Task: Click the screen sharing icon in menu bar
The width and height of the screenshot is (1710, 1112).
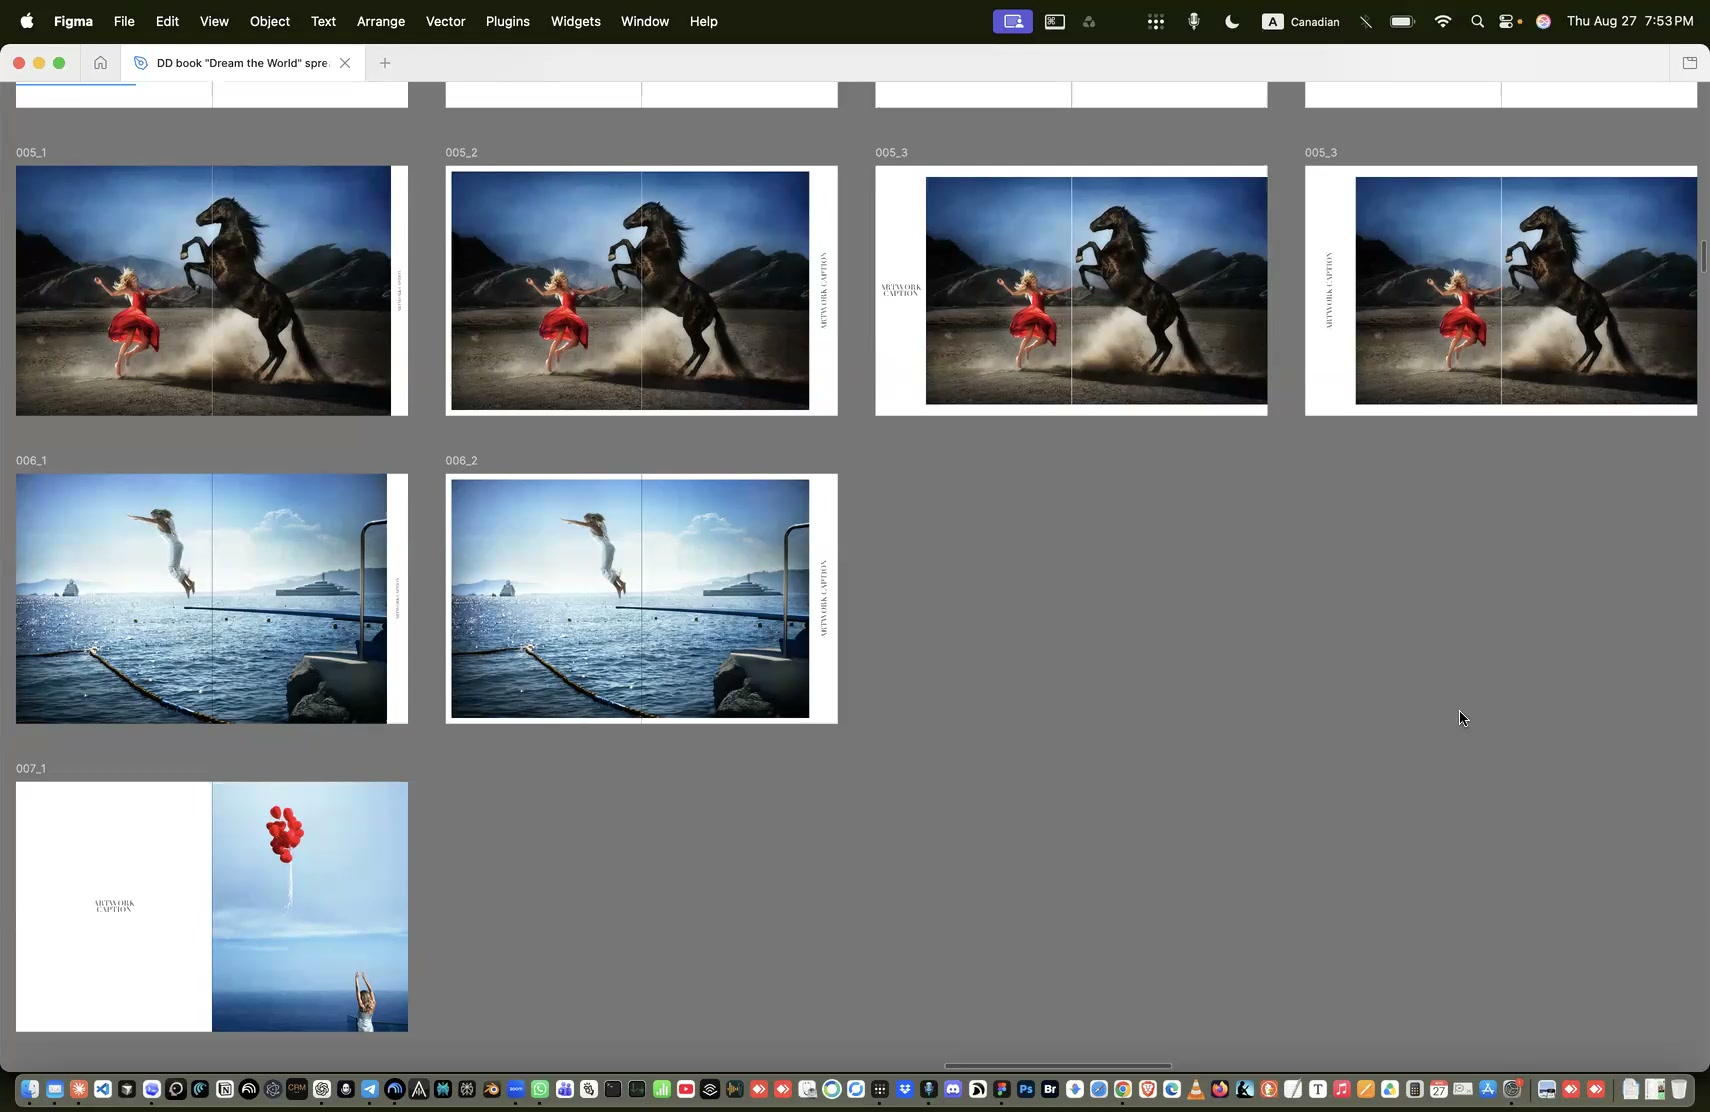Action: (x=1013, y=21)
